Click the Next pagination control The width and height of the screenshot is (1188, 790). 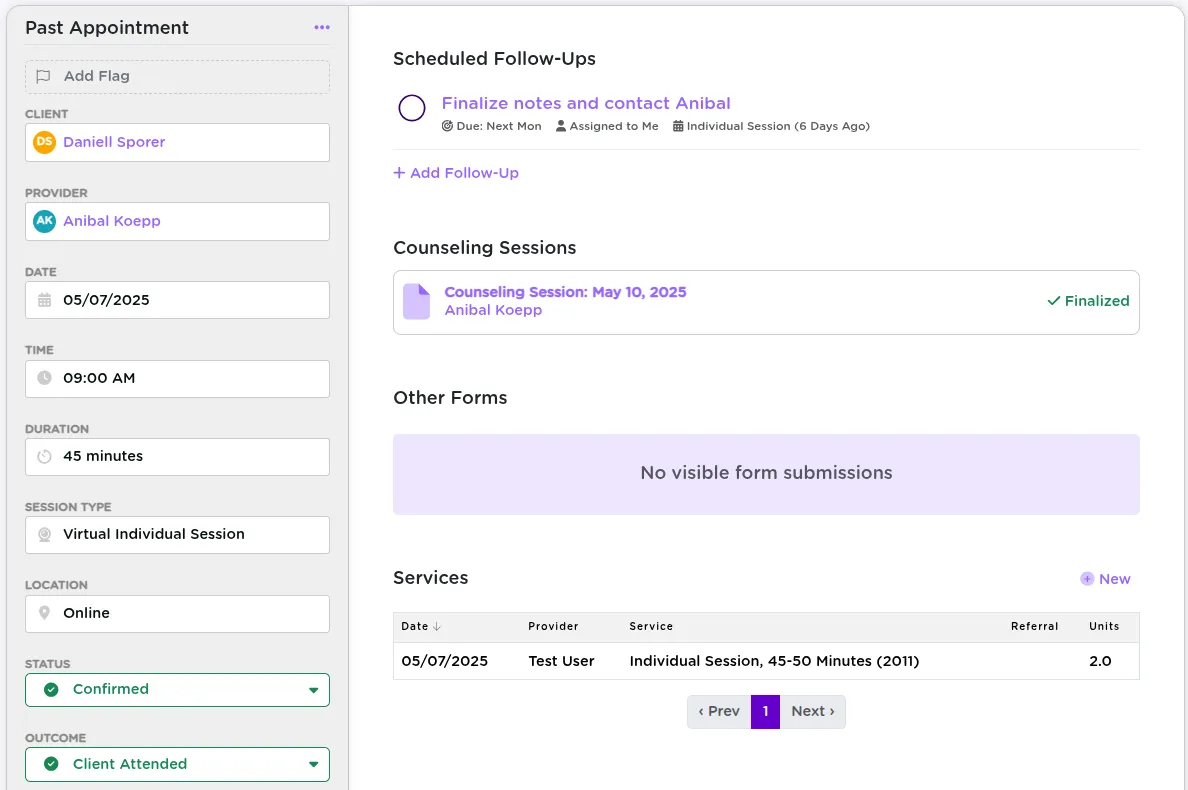[812, 711]
